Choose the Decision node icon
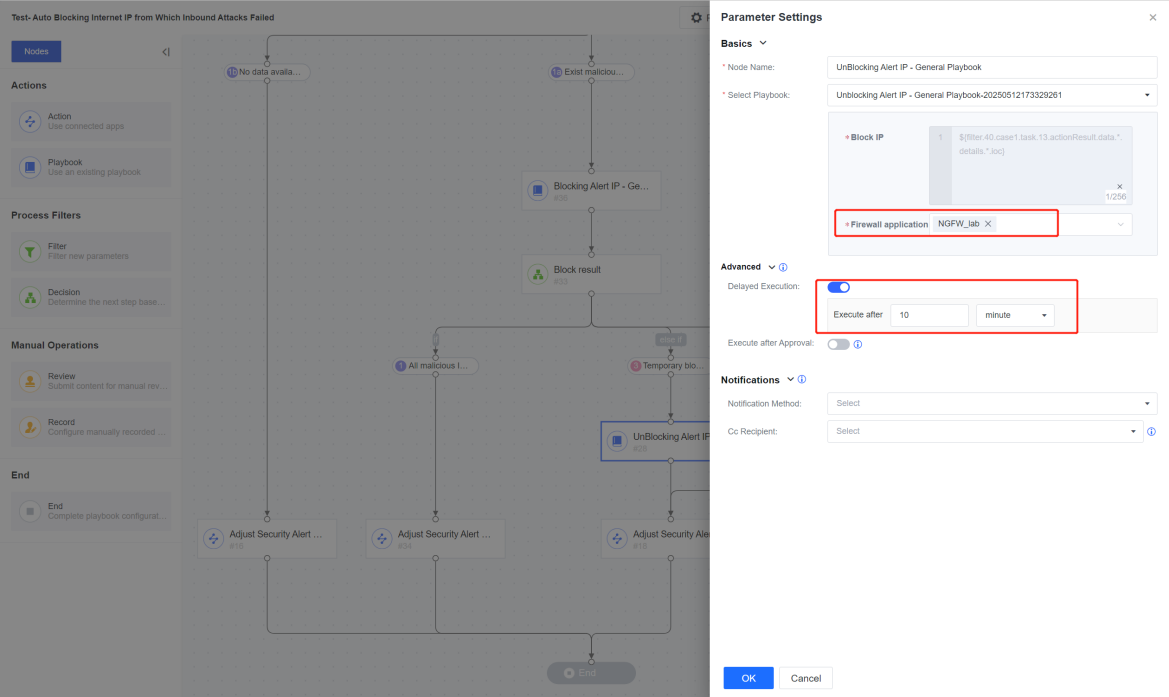 click(30, 297)
